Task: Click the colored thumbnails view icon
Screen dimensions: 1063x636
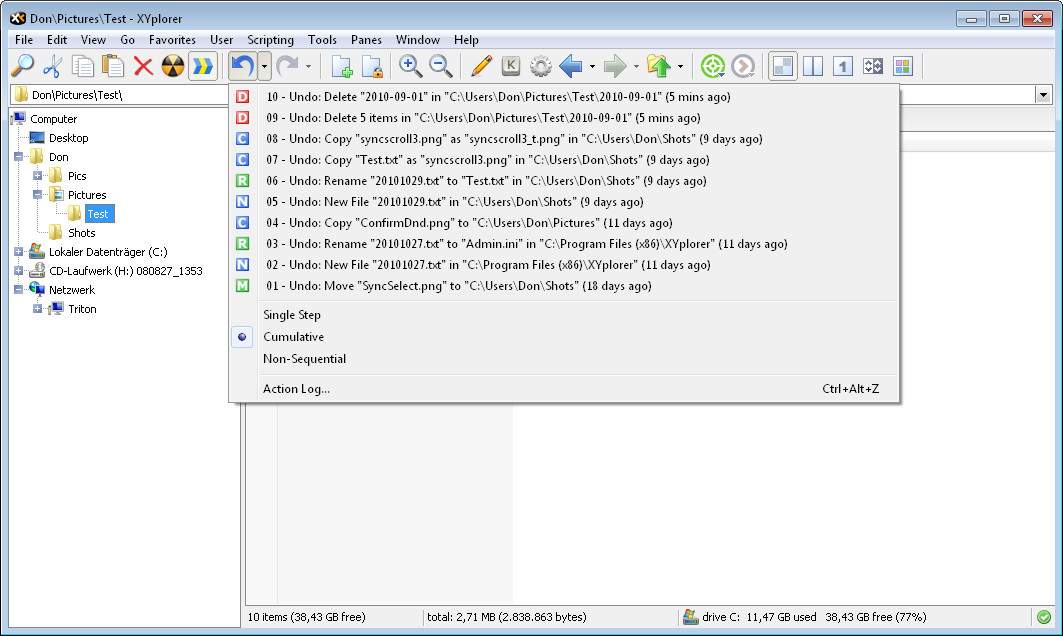Action: (902, 66)
